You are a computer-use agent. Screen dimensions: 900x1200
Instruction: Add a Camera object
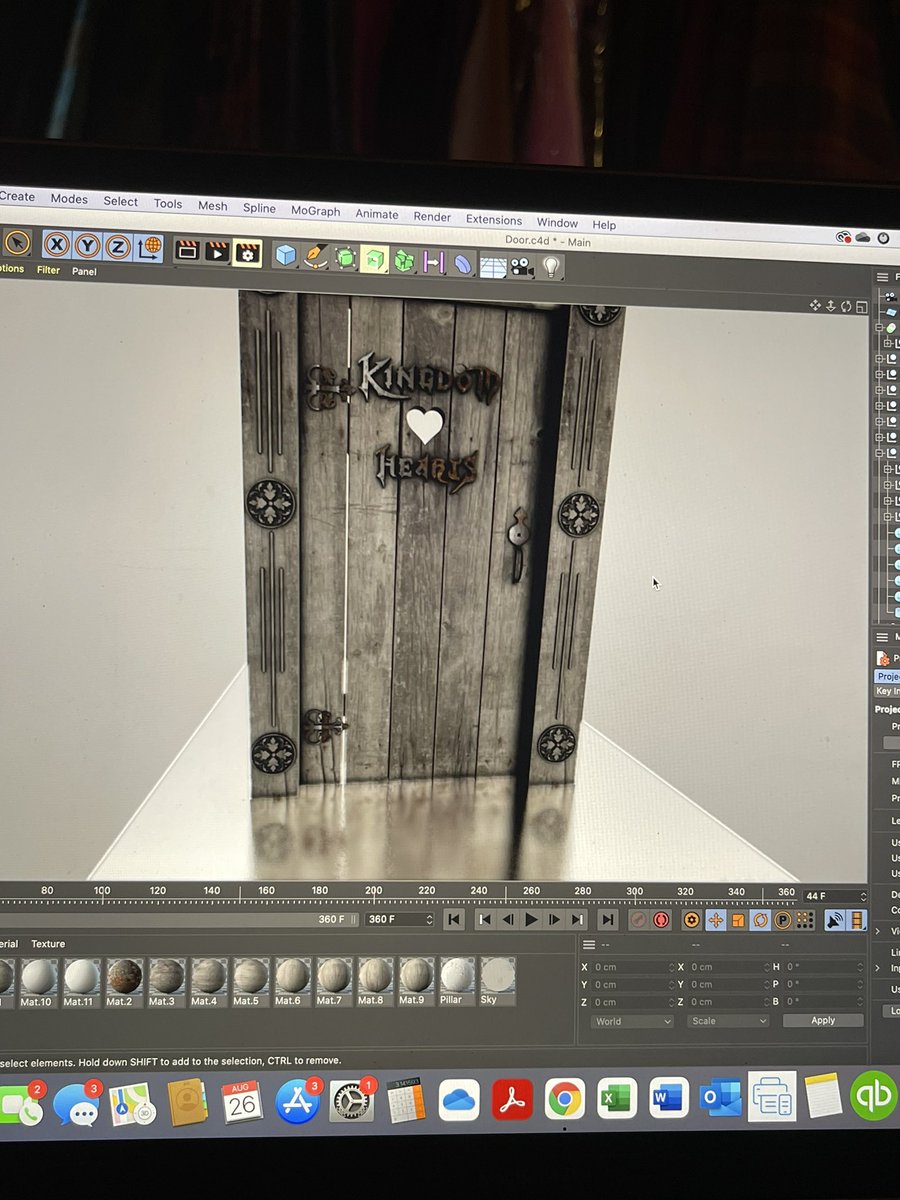[520, 267]
